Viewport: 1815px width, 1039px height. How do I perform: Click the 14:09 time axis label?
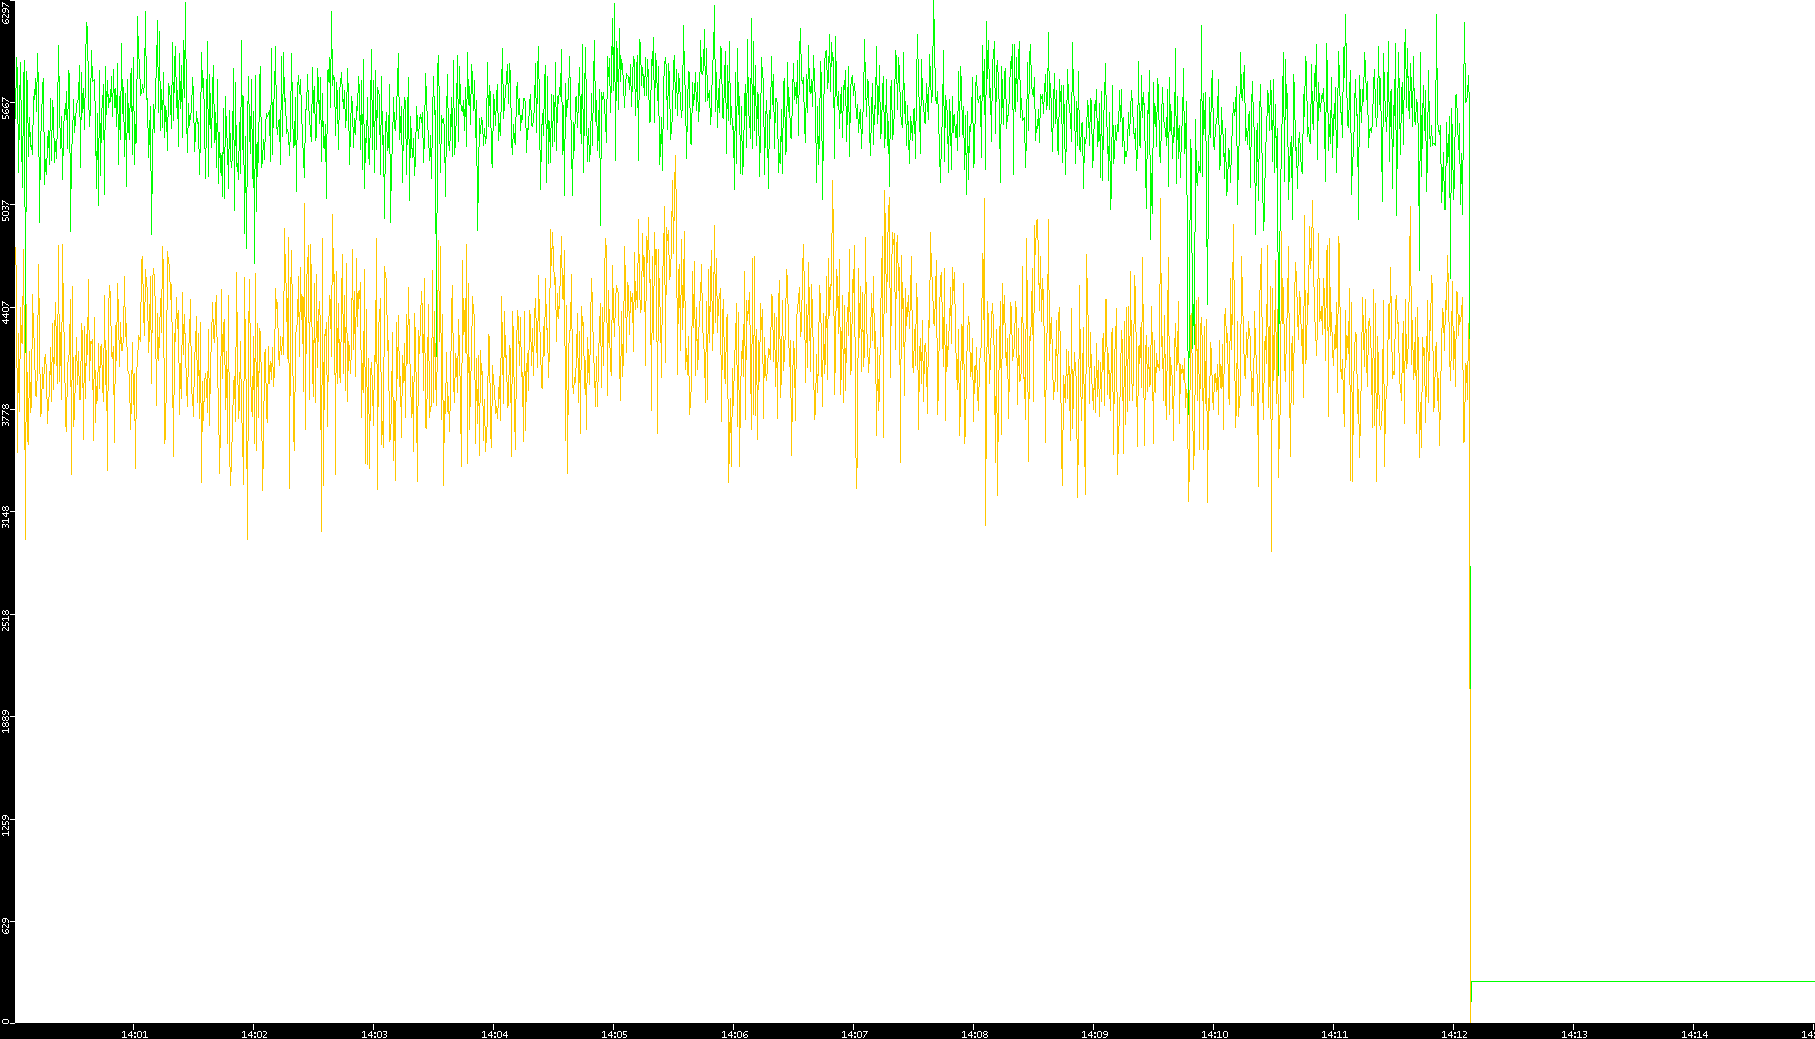(1094, 1033)
